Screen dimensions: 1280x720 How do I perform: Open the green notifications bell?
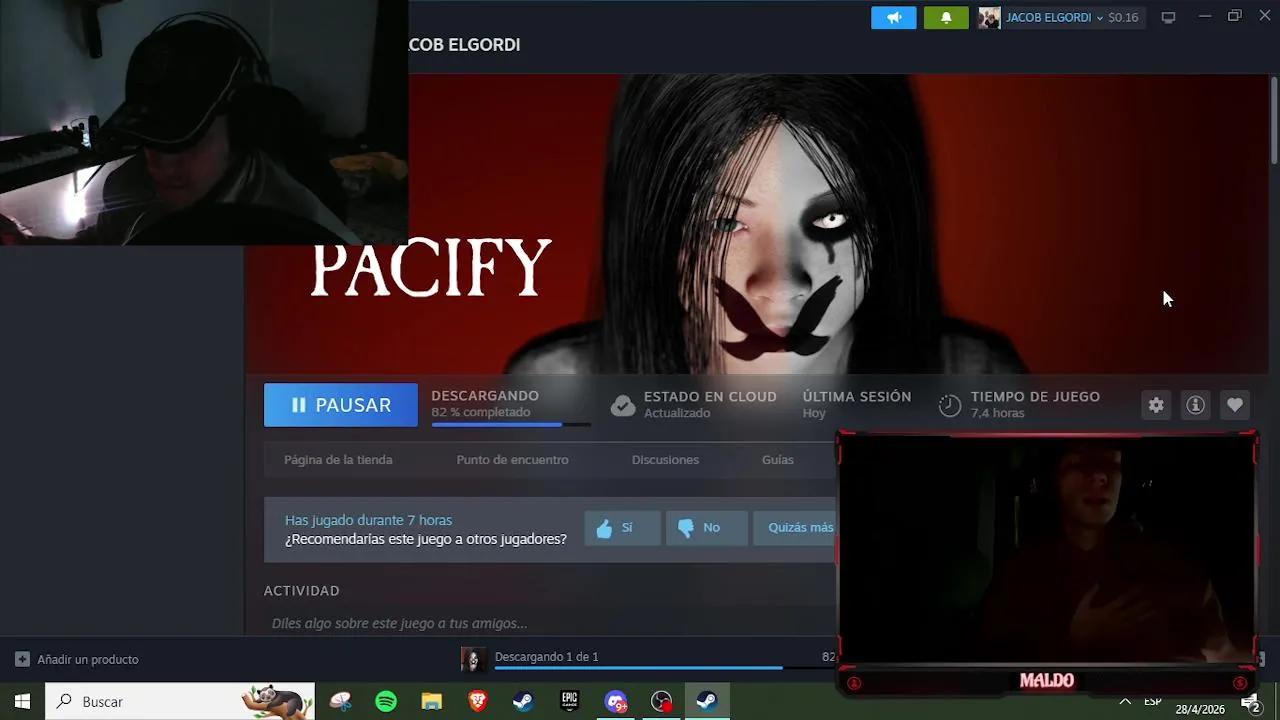tap(946, 18)
